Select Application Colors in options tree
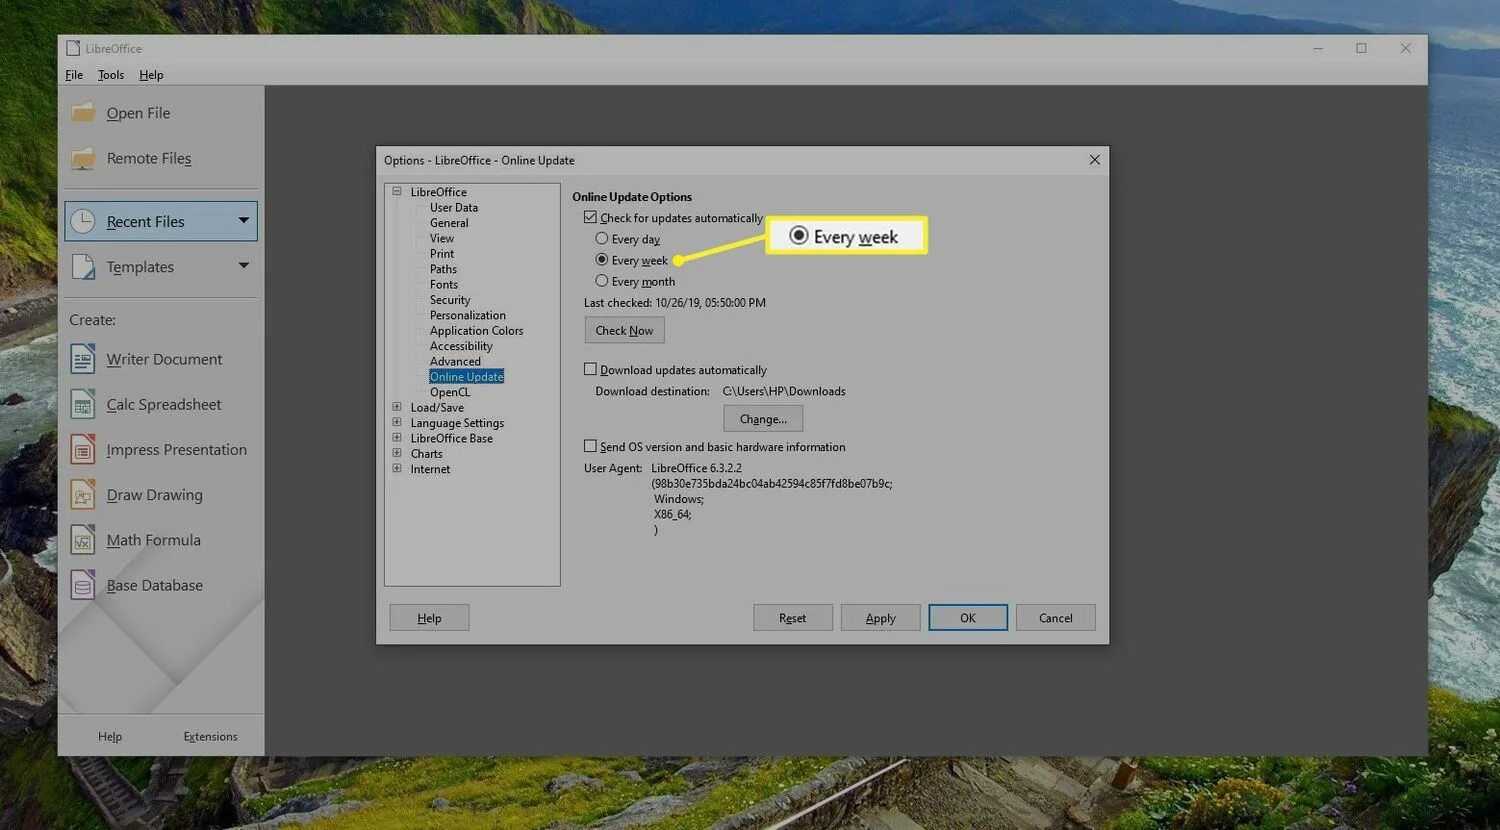 coord(476,330)
